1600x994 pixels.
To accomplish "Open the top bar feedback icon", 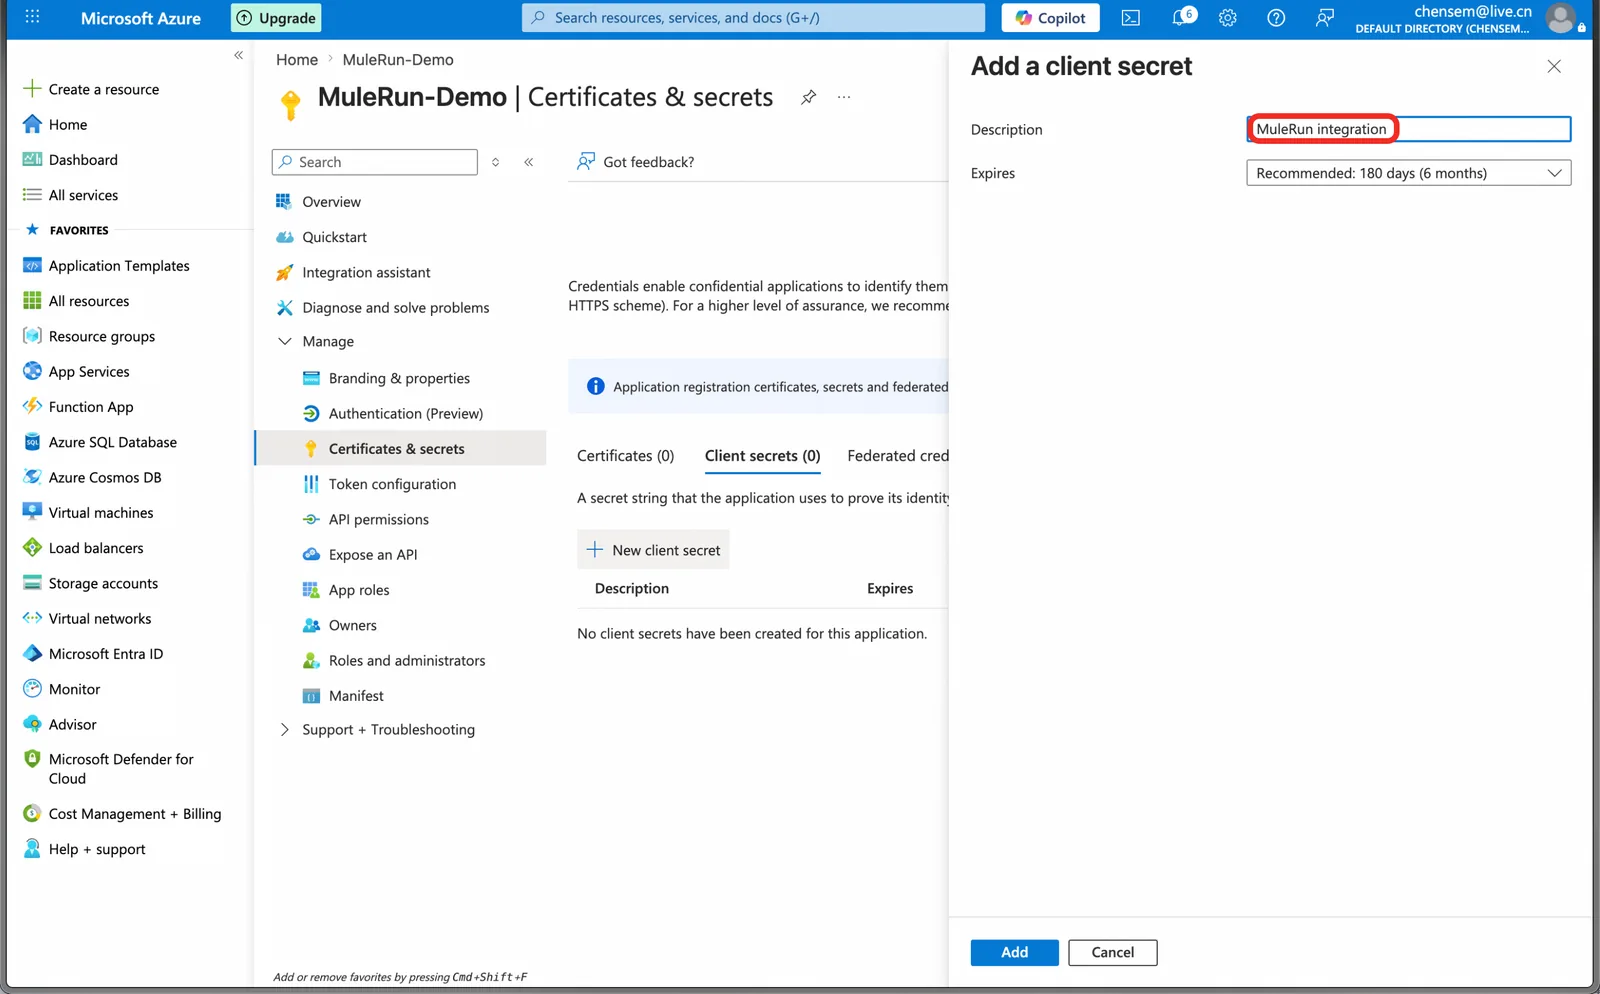I will point(1324,18).
